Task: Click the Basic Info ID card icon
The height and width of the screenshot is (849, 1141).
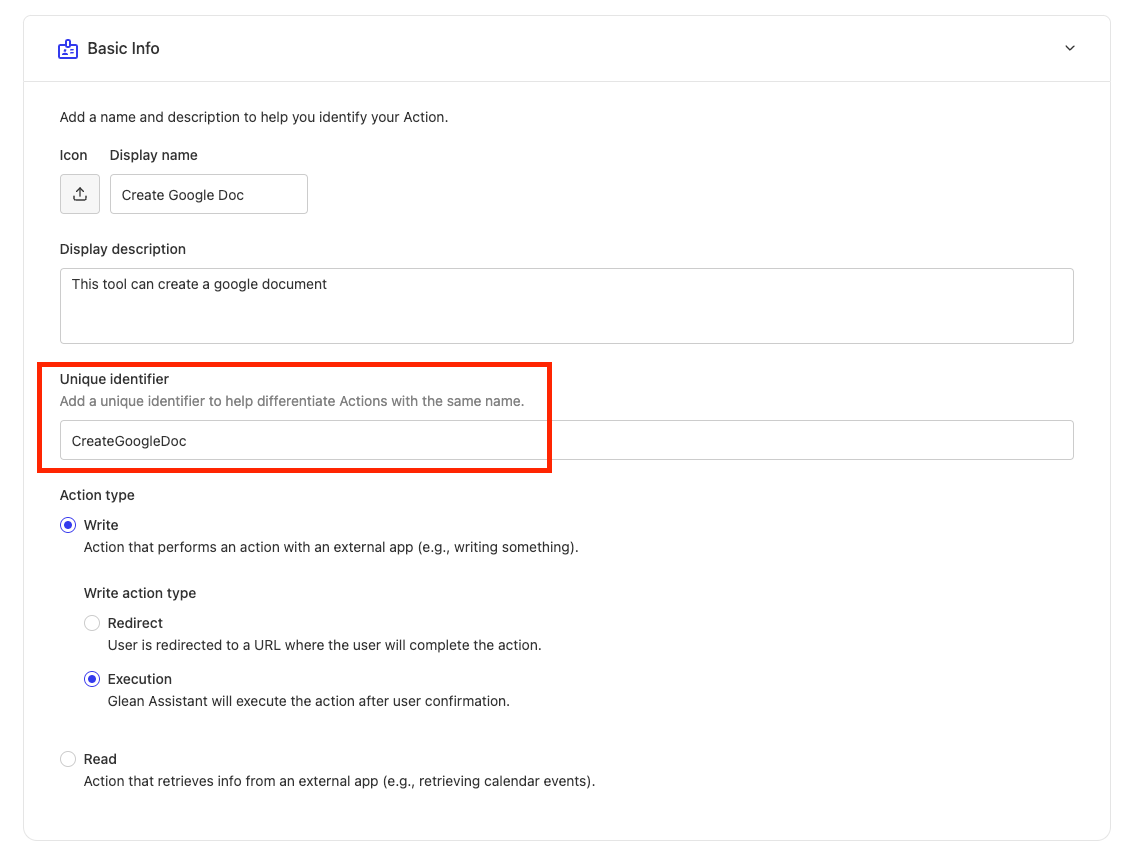Action: coord(68,49)
